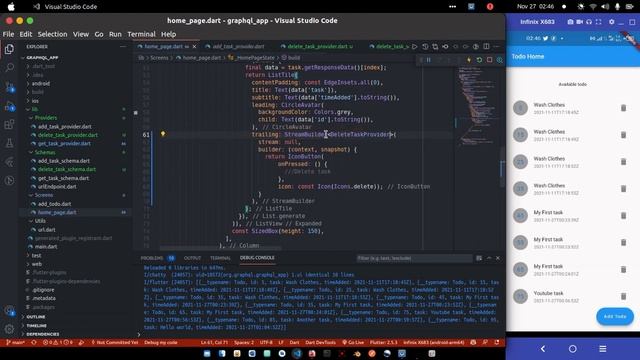Open add_todo.dart in explorer
This screenshot has width=640, height=360.
tap(54, 204)
